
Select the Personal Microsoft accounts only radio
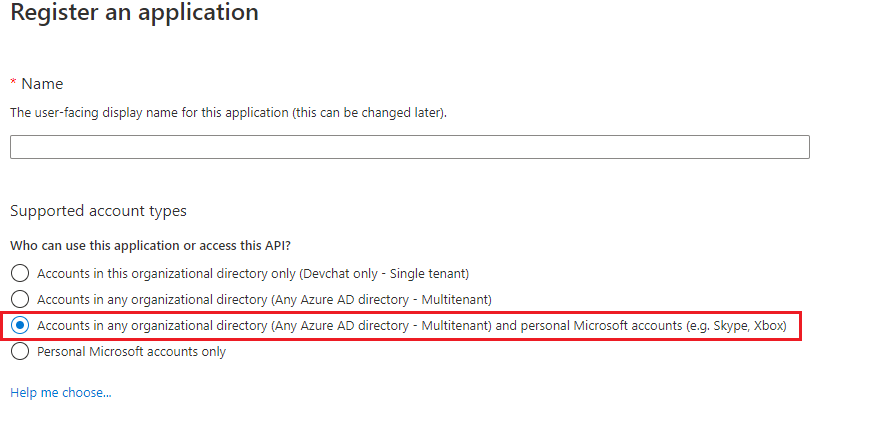(19, 351)
